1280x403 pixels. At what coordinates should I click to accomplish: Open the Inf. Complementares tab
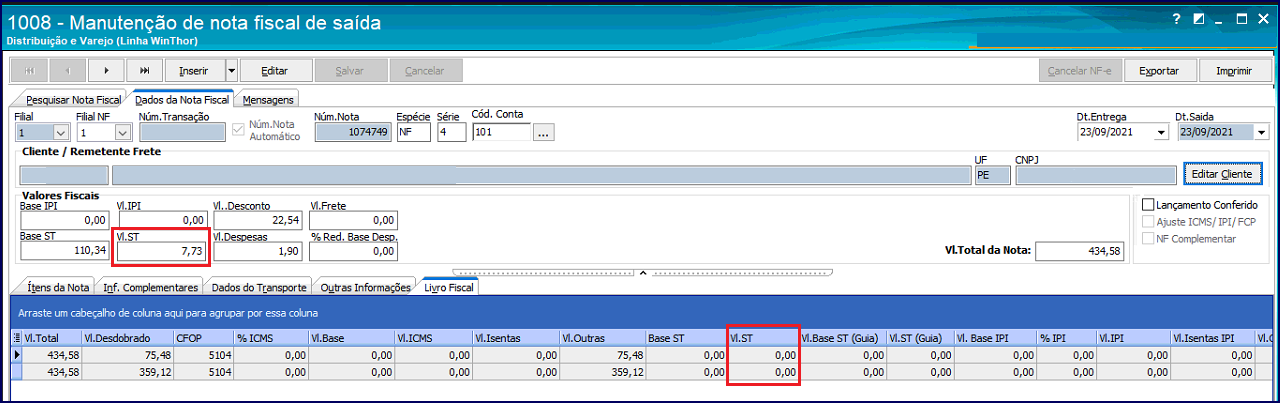point(151,288)
